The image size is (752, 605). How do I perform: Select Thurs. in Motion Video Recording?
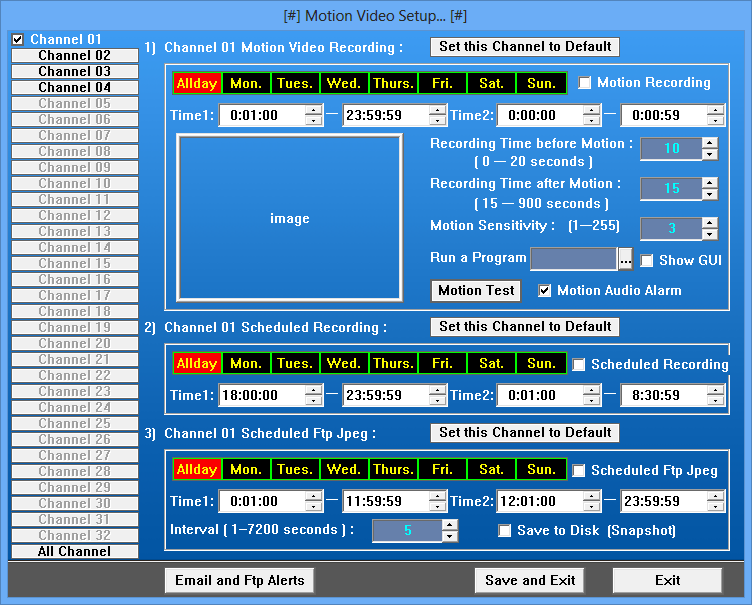(393, 83)
